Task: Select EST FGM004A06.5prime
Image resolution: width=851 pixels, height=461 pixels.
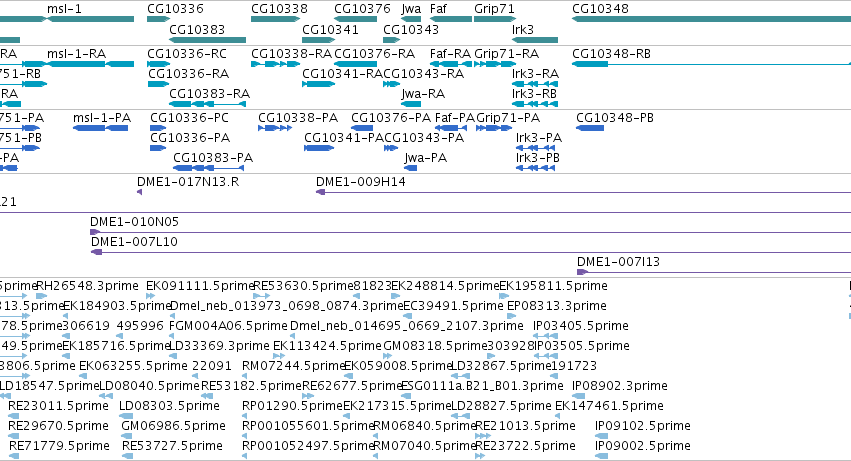Action: click(173, 336)
